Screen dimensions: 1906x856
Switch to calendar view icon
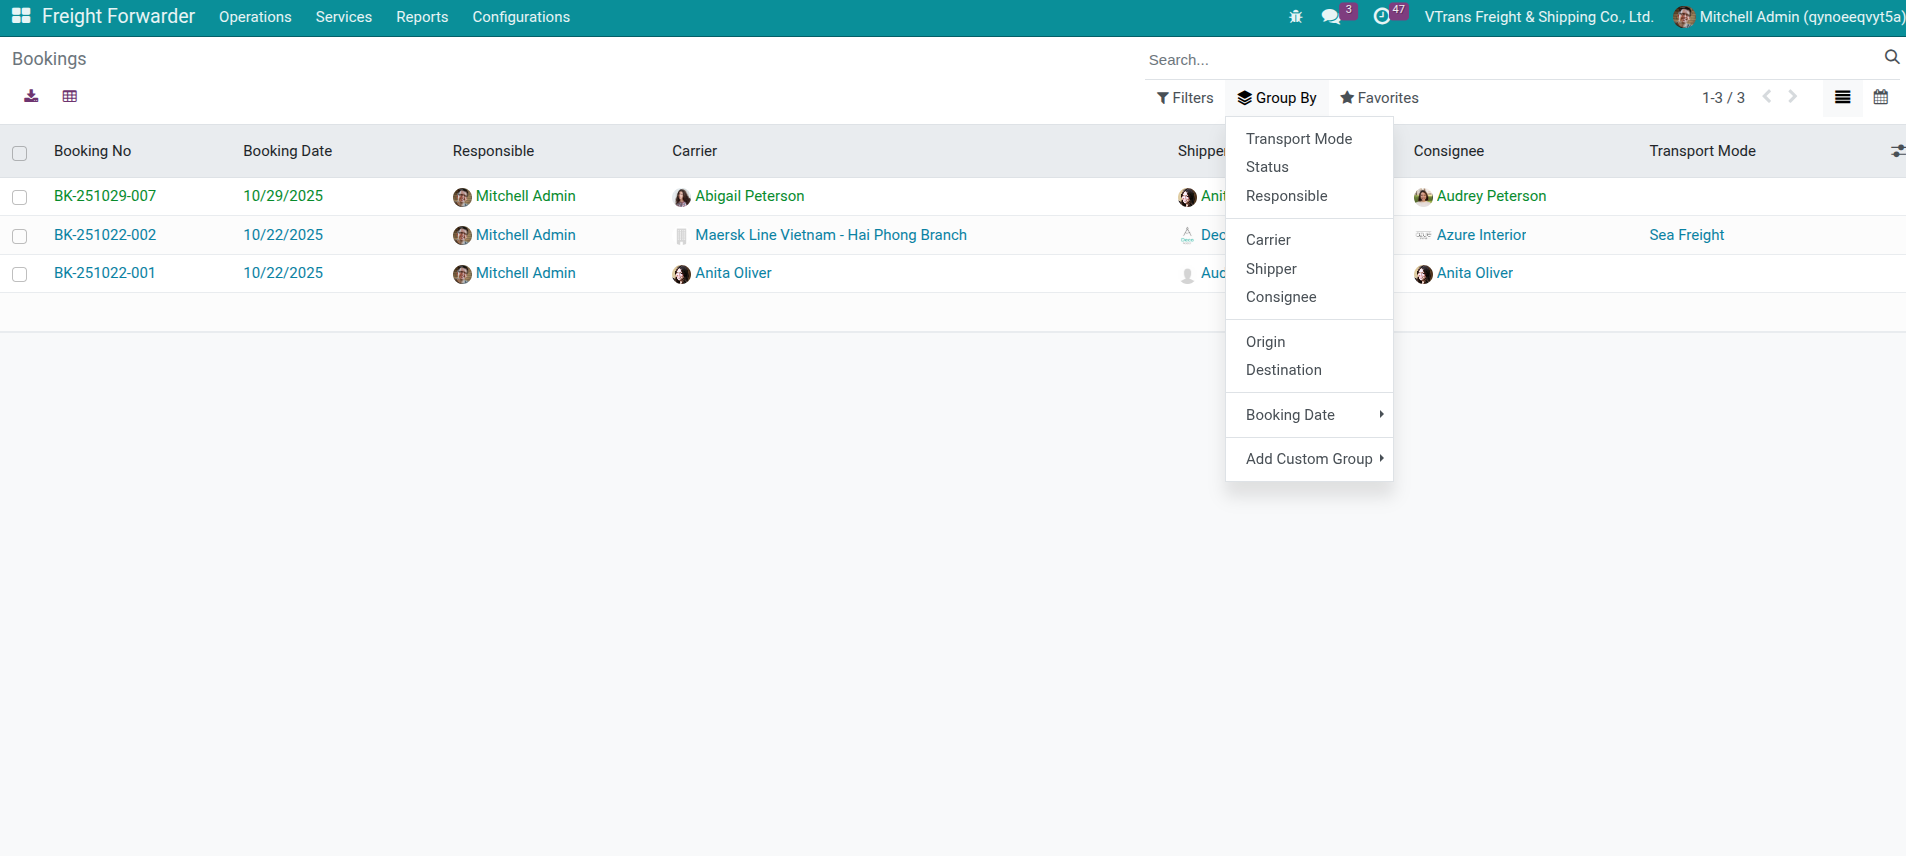(x=1881, y=97)
